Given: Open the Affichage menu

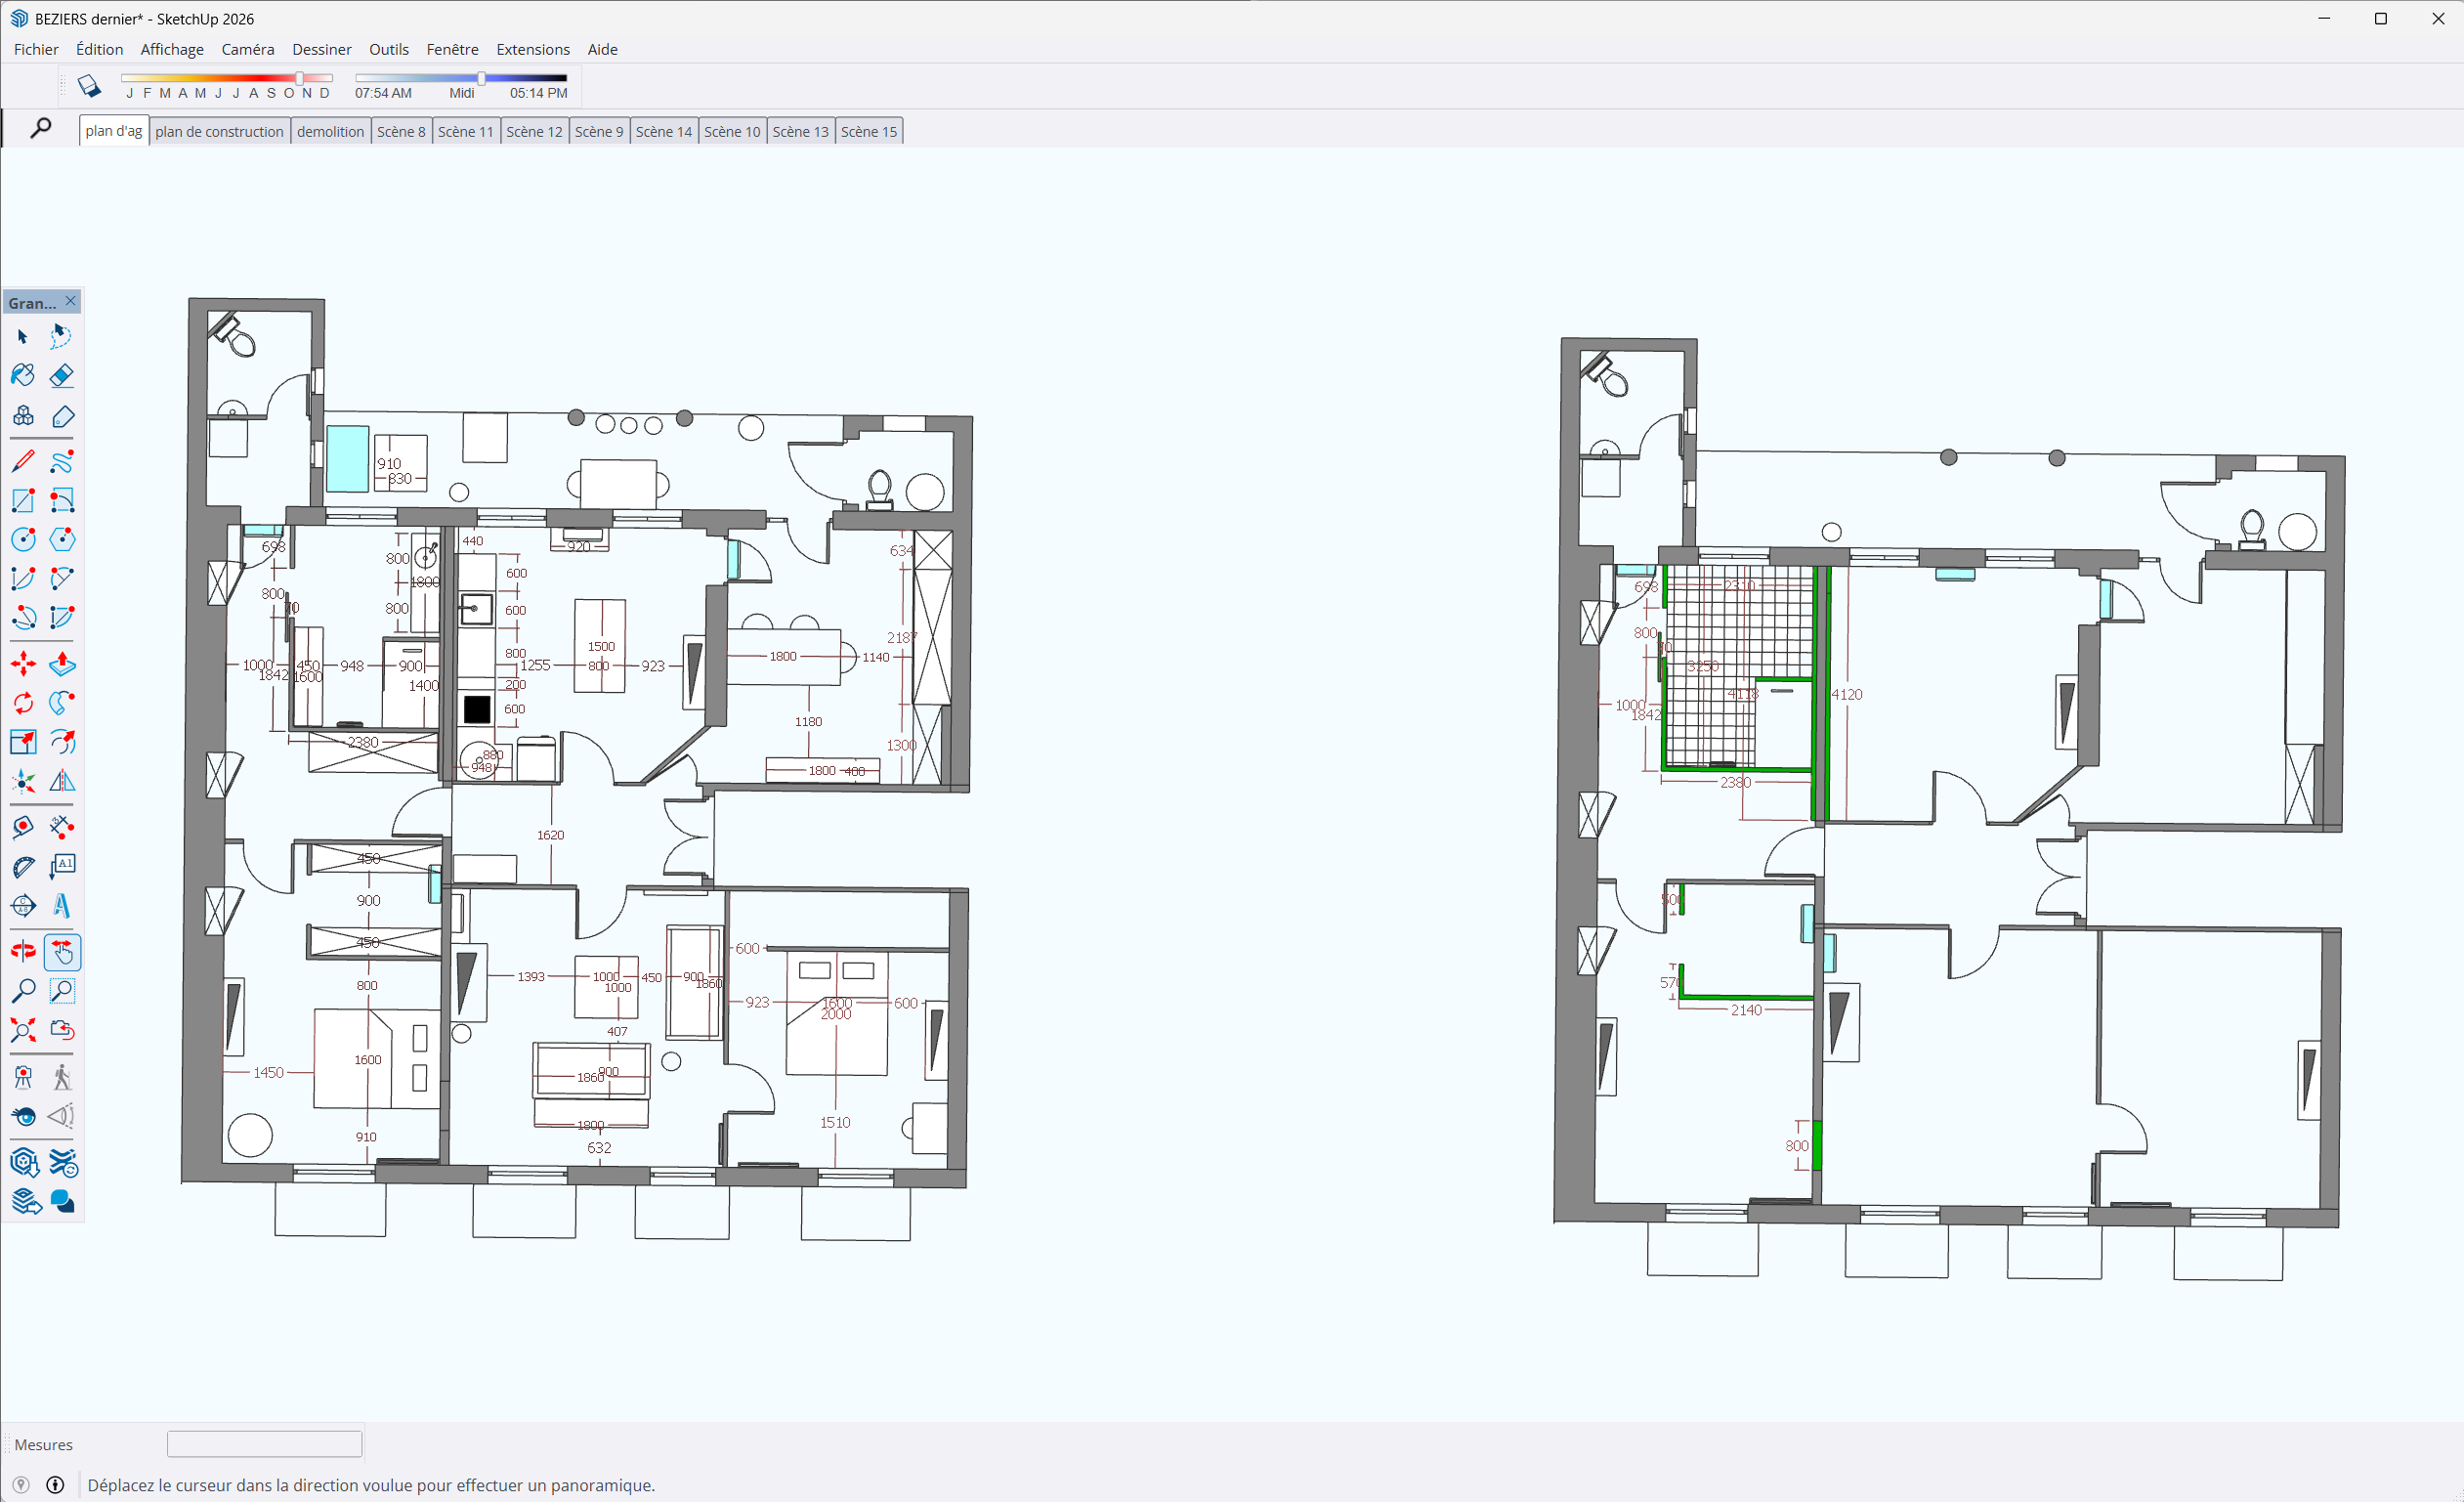Looking at the screenshot, I should (172, 49).
